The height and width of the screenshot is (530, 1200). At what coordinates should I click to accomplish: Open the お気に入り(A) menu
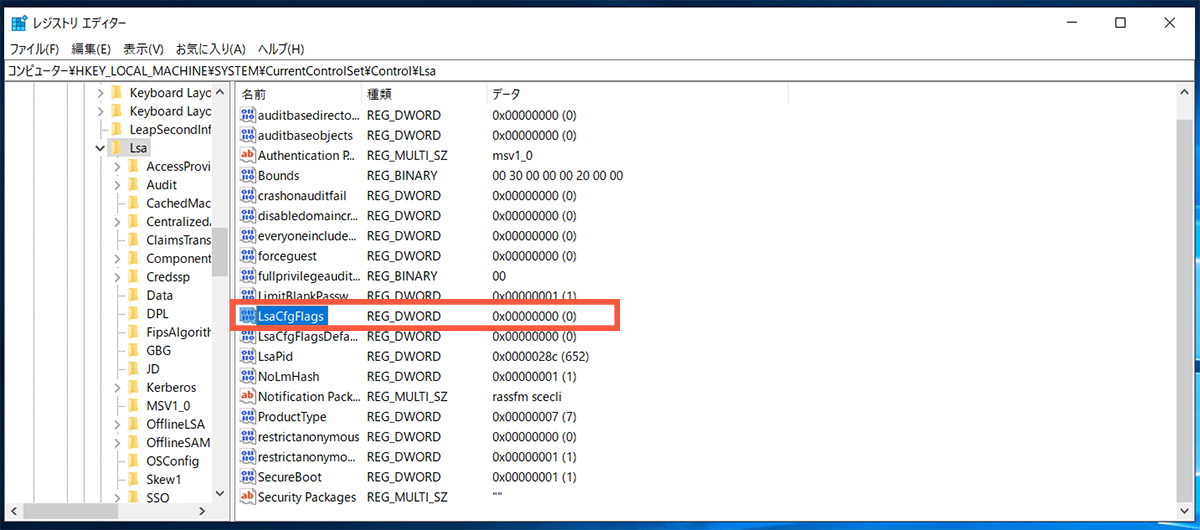point(210,49)
